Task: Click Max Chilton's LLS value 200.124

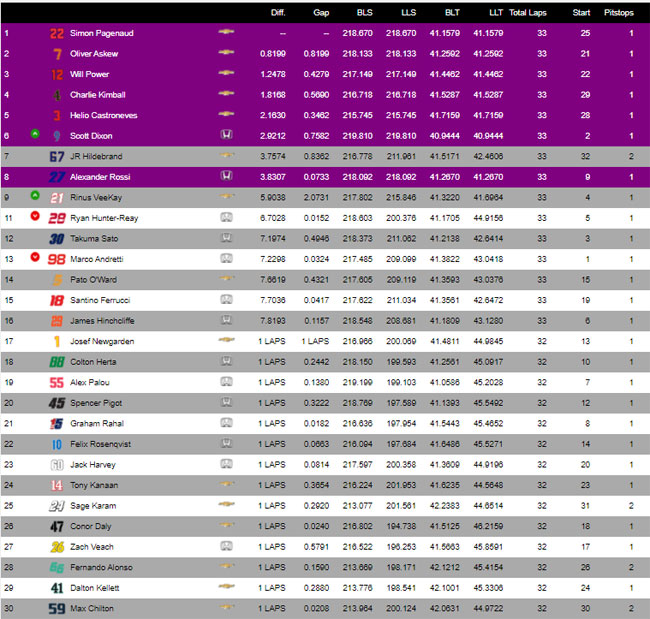Action: point(401,609)
